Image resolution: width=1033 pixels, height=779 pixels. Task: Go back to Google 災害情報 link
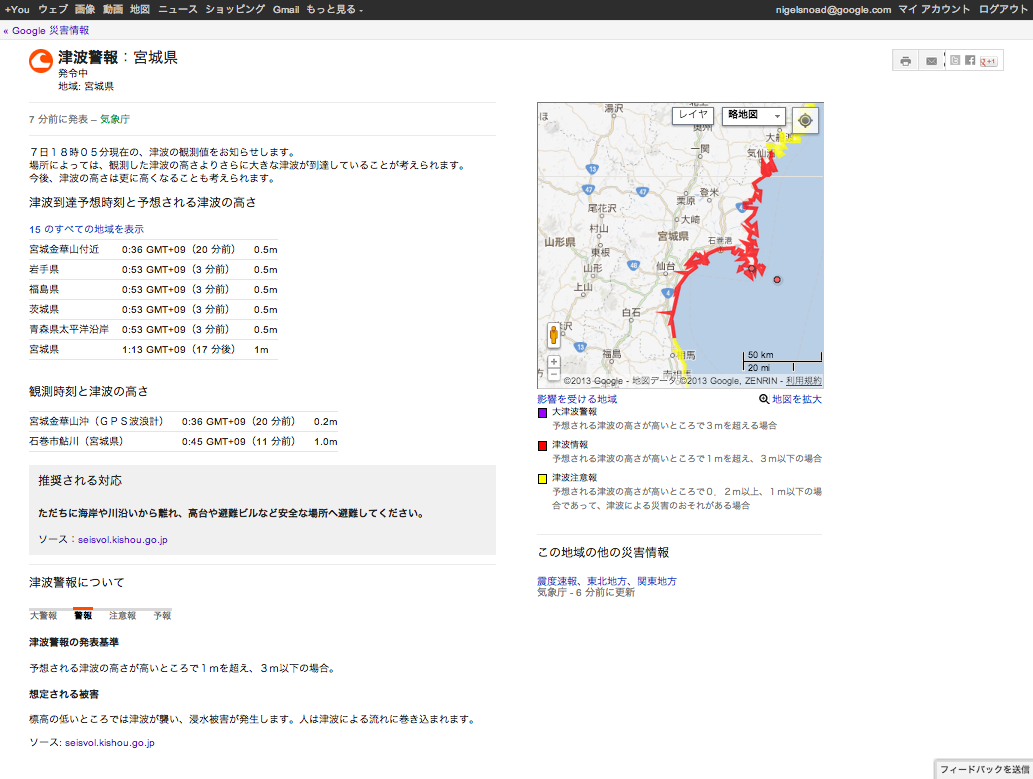coord(46,30)
